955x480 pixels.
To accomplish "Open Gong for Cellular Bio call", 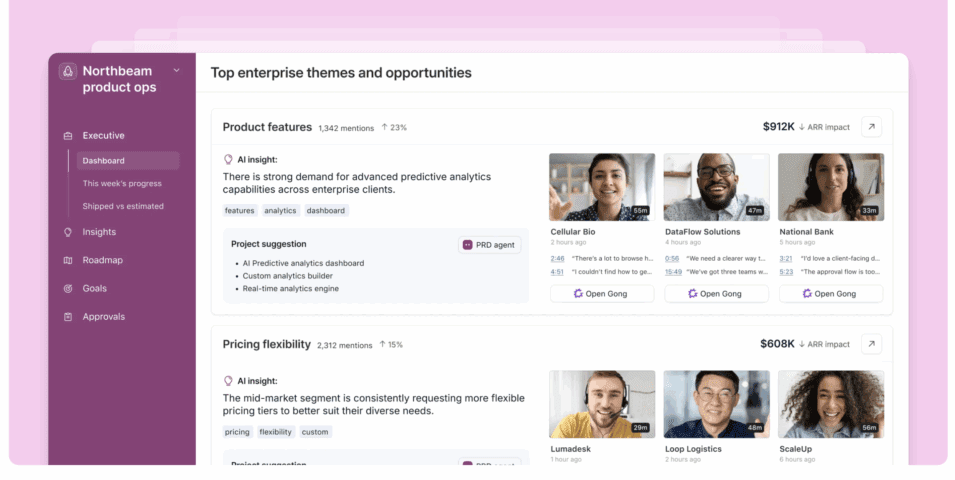I will coord(602,294).
